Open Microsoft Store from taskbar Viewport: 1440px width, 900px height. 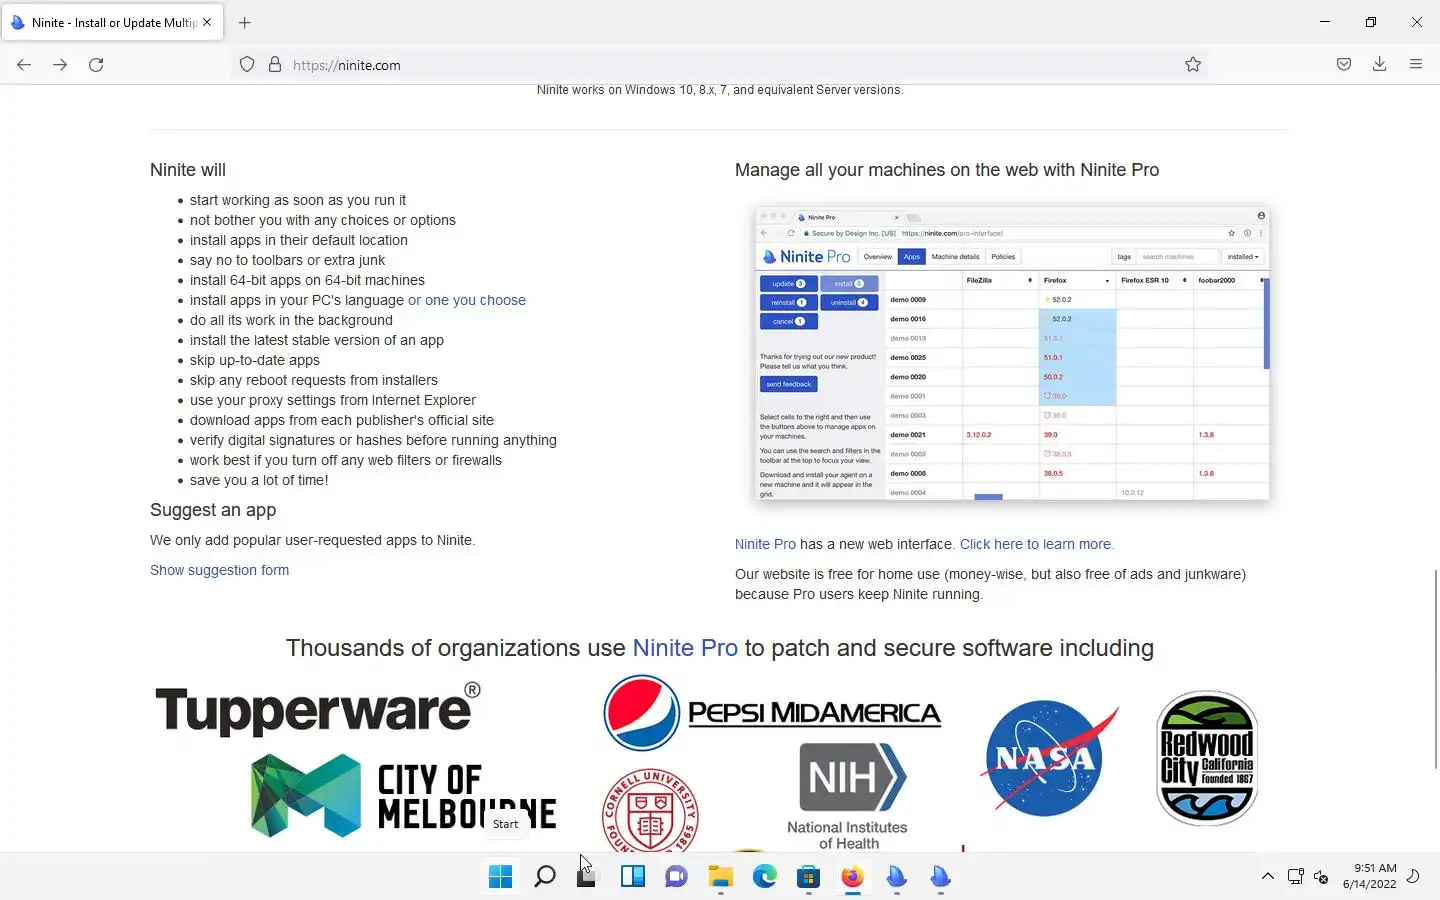tap(809, 877)
